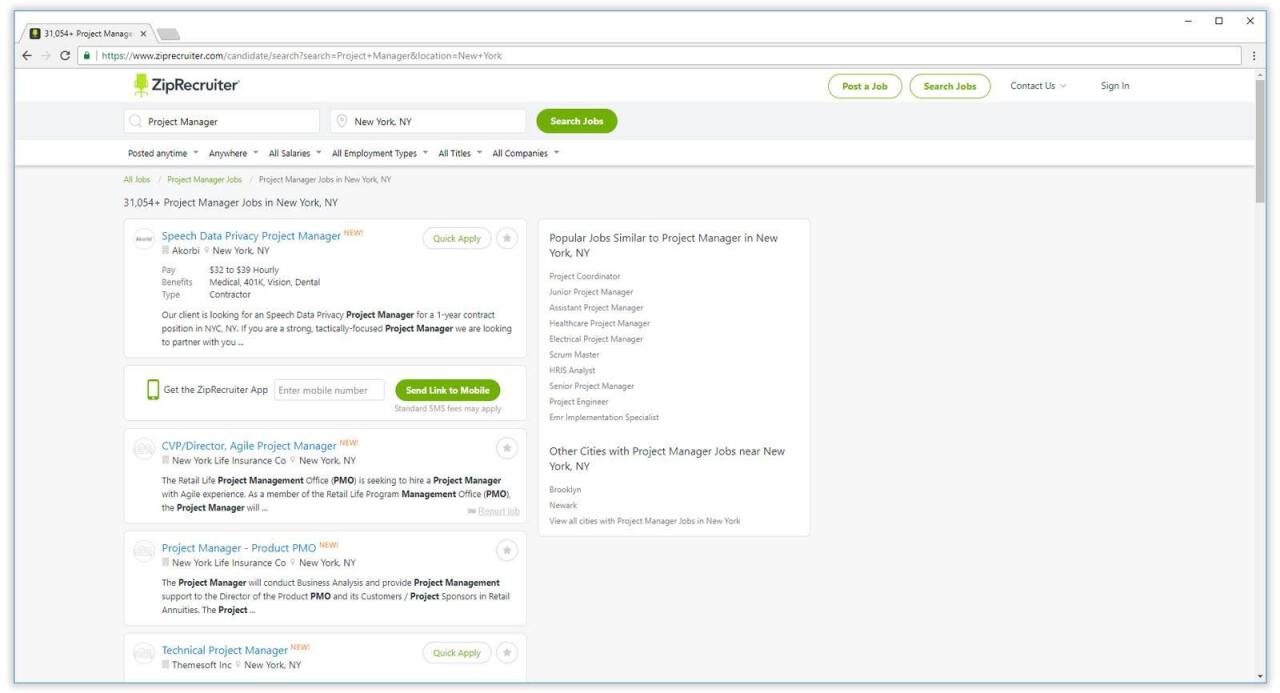Click the Brooklyn city link

click(x=565, y=490)
